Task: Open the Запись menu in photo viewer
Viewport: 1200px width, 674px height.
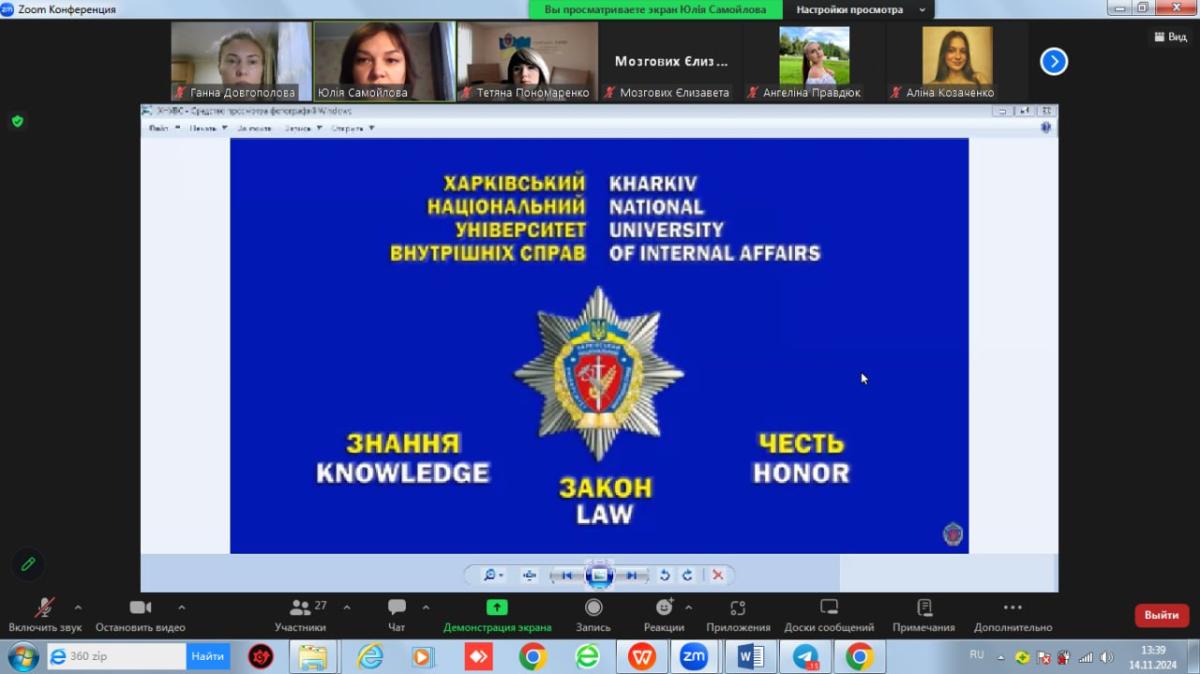Action: (x=303, y=128)
